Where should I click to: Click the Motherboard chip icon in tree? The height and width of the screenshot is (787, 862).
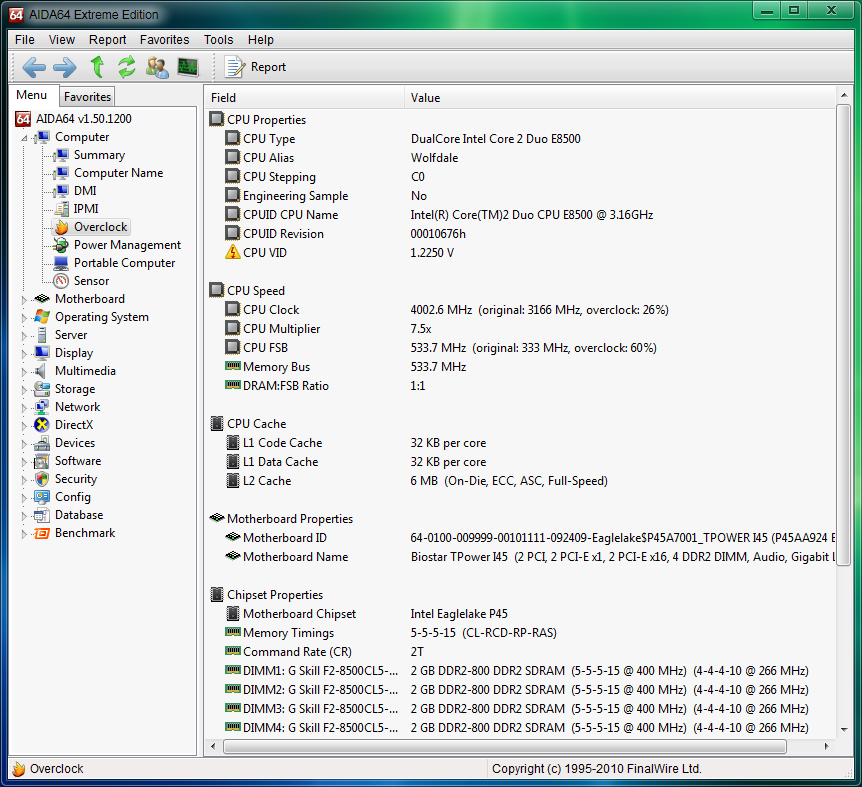[42, 298]
